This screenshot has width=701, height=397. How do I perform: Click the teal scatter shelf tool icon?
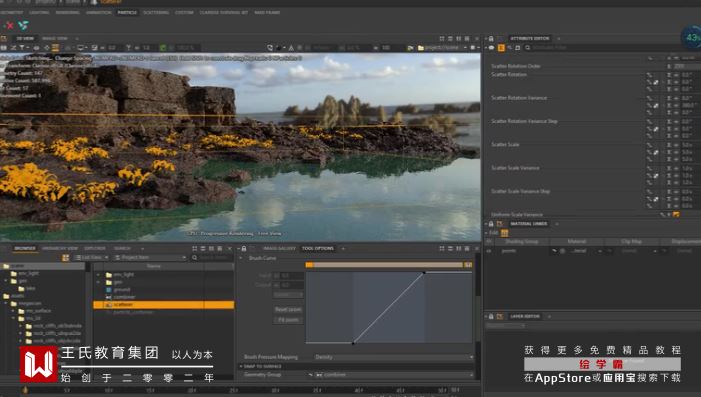tap(23, 25)
